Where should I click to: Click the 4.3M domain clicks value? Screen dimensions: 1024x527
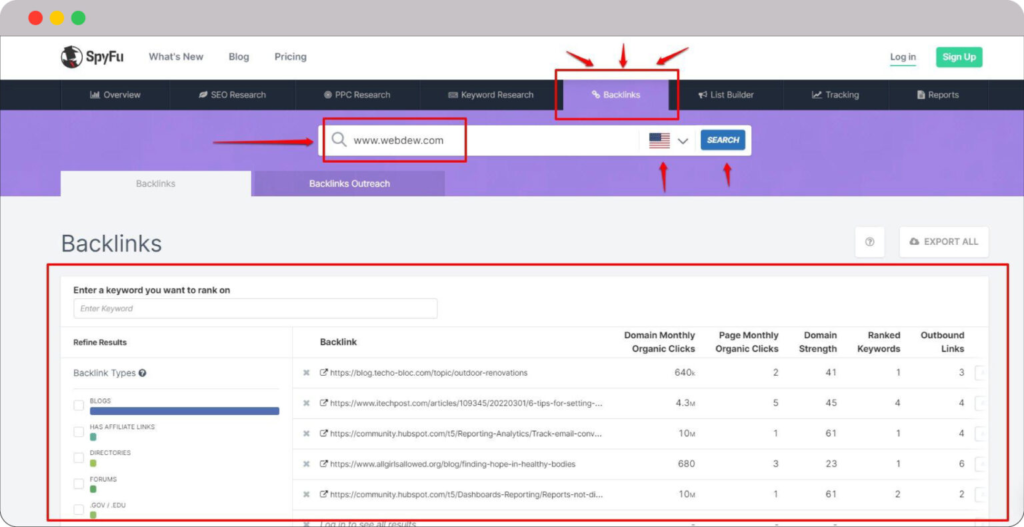pyautogui.click(x=685, y=403)
